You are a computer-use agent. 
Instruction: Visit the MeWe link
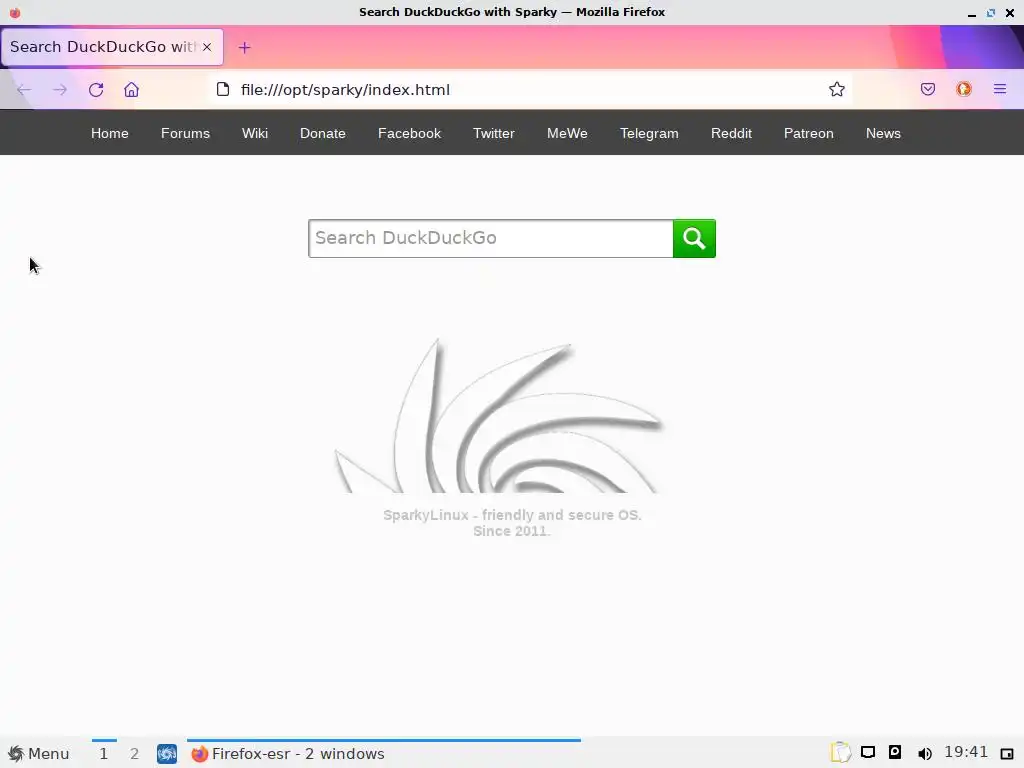coord(567,133)
